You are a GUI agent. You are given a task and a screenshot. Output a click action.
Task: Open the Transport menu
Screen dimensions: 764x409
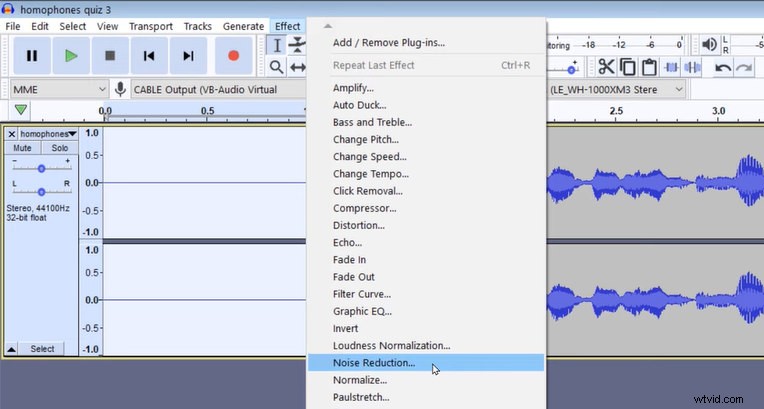click(x=151, y=26)
